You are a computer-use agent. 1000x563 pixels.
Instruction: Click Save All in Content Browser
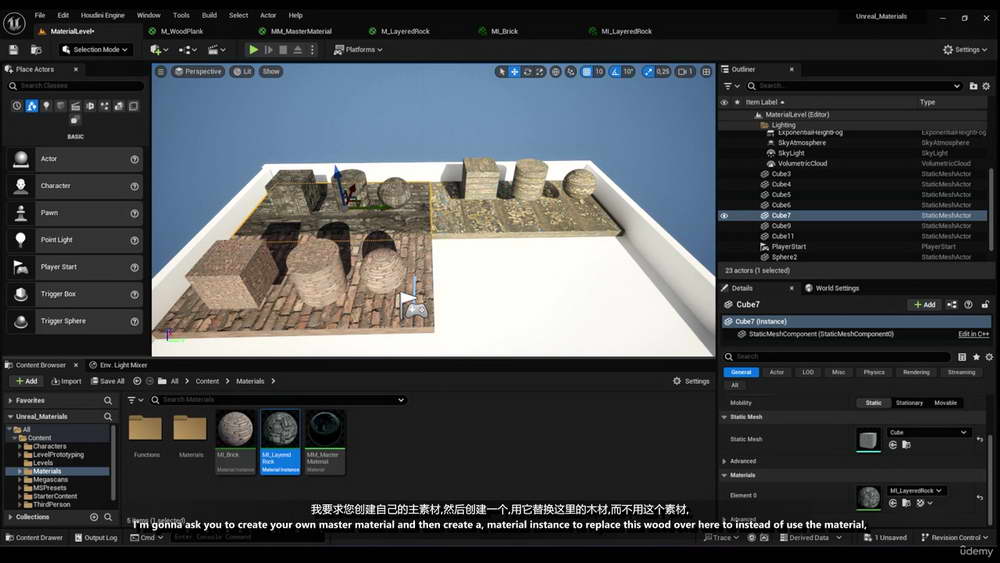[x=108, y=381]
